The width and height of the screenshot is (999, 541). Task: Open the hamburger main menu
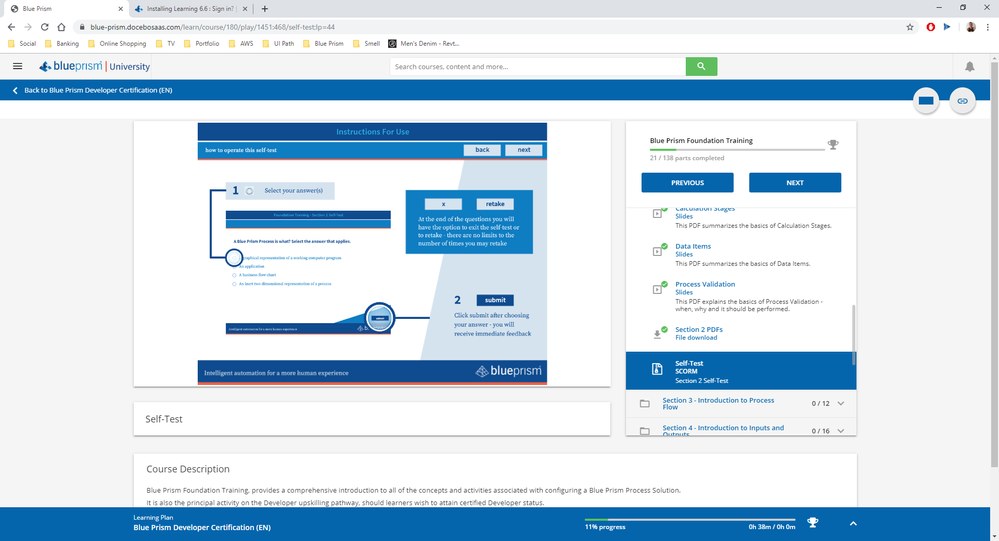coord(18,66)
